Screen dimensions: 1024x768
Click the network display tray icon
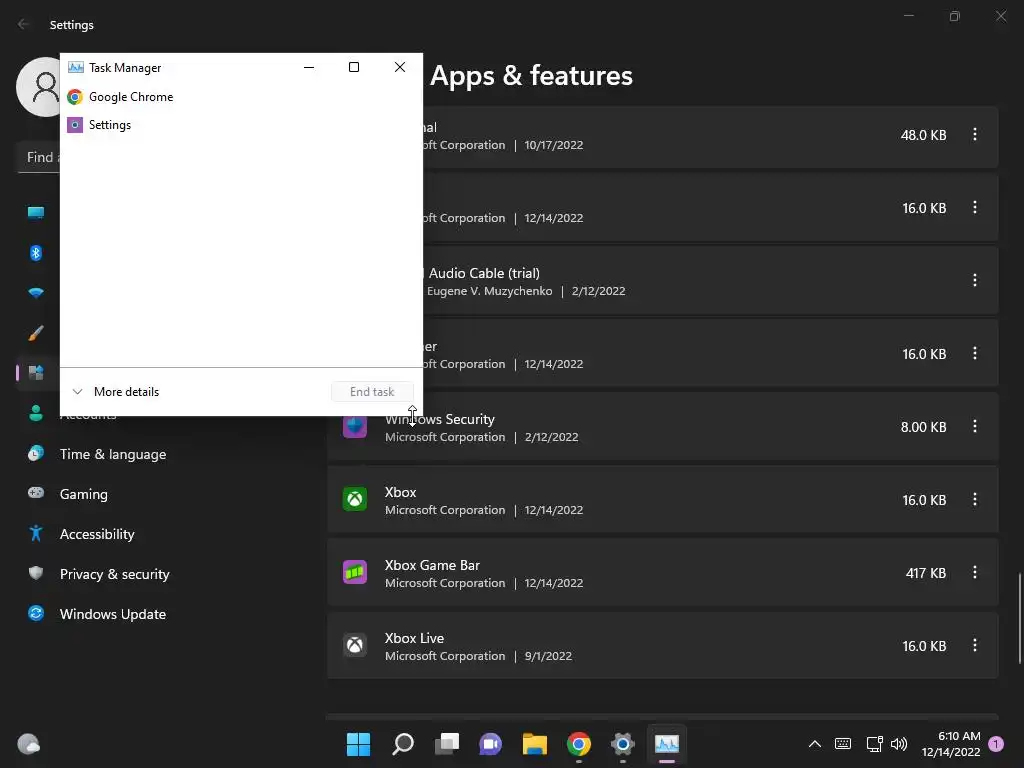coord(874,744)
